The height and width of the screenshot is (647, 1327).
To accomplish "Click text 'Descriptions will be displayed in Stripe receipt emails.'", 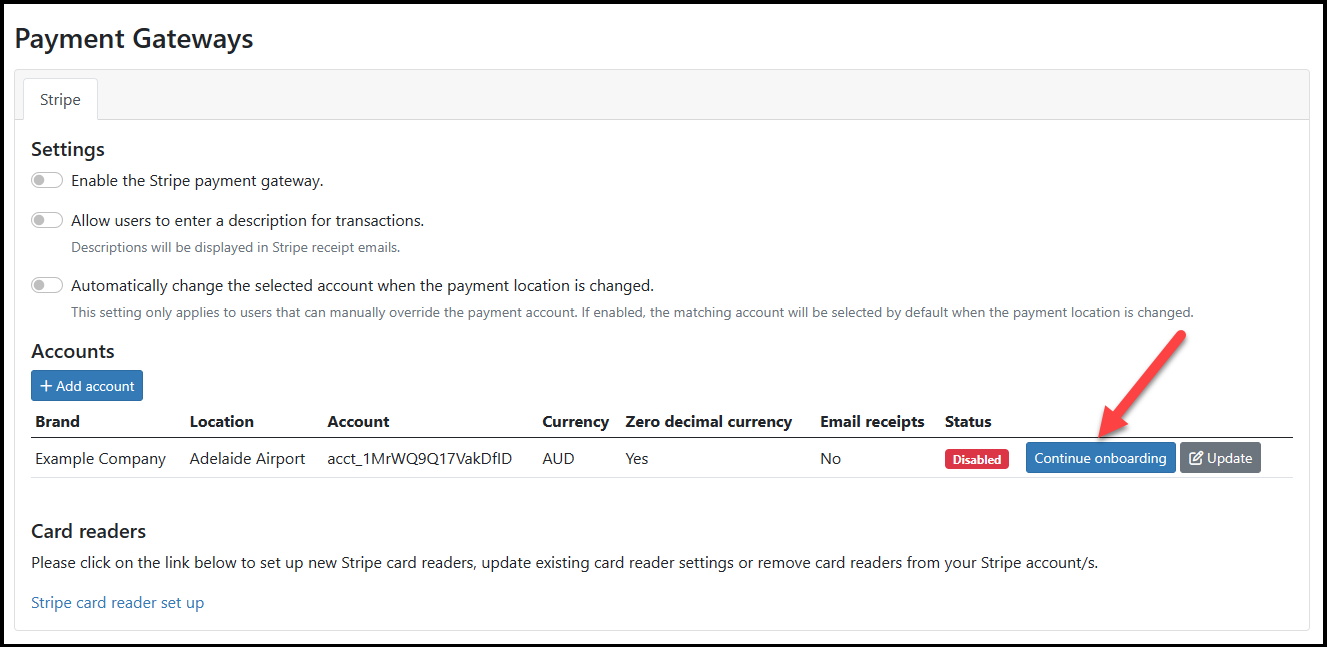I will [x=236, y=247].
